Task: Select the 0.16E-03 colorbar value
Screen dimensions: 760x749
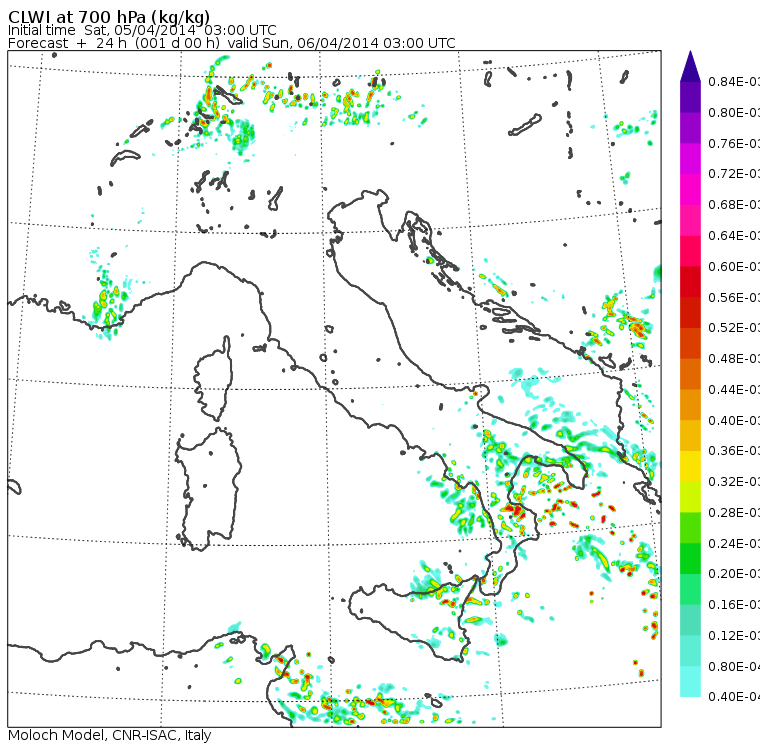Action: tap(734, 605)
